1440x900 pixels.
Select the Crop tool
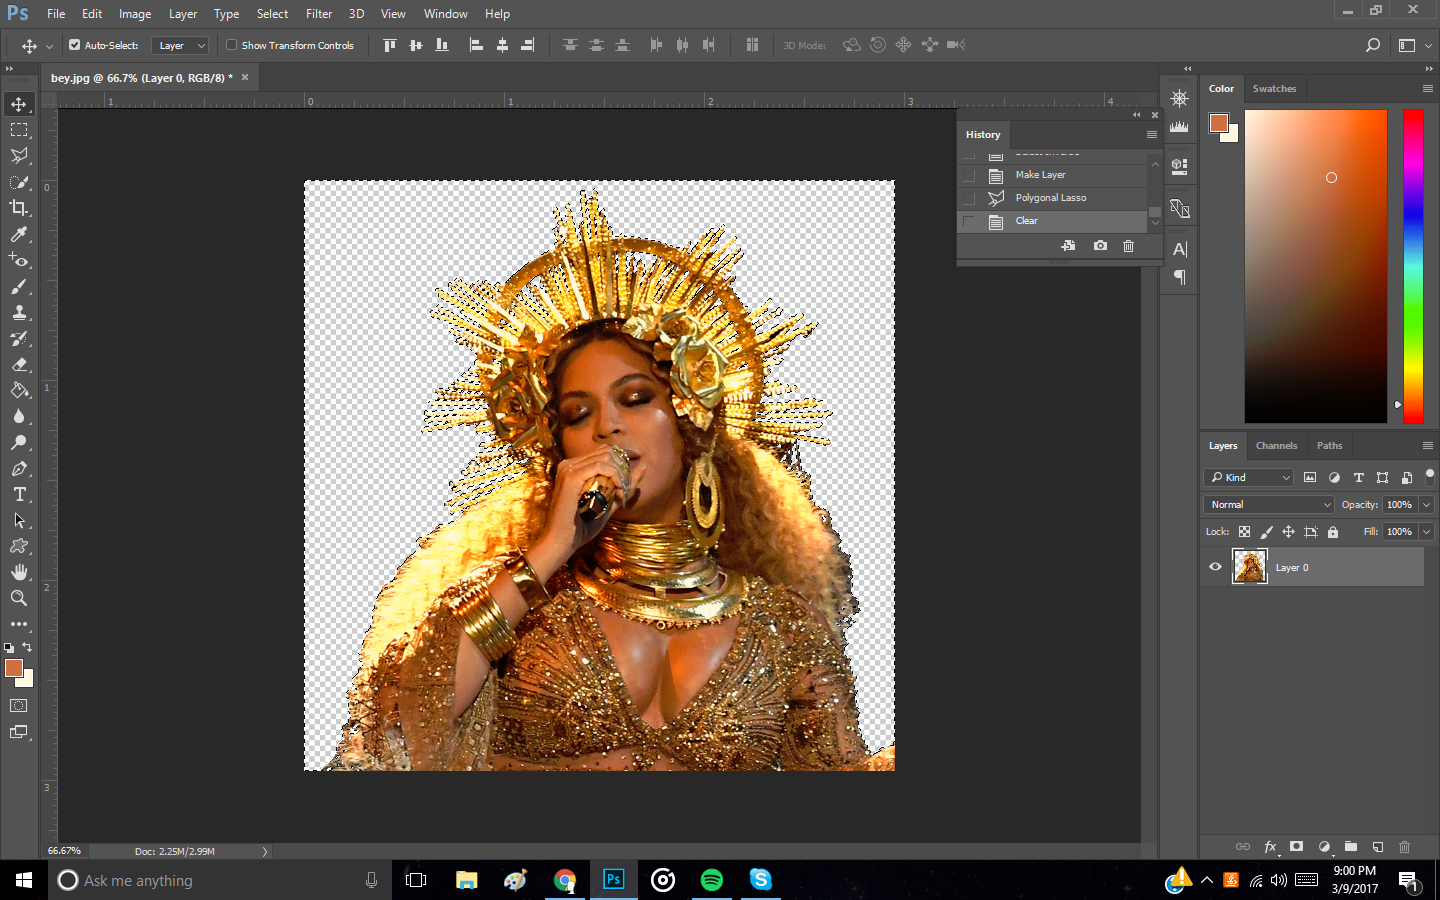(19, 208)
